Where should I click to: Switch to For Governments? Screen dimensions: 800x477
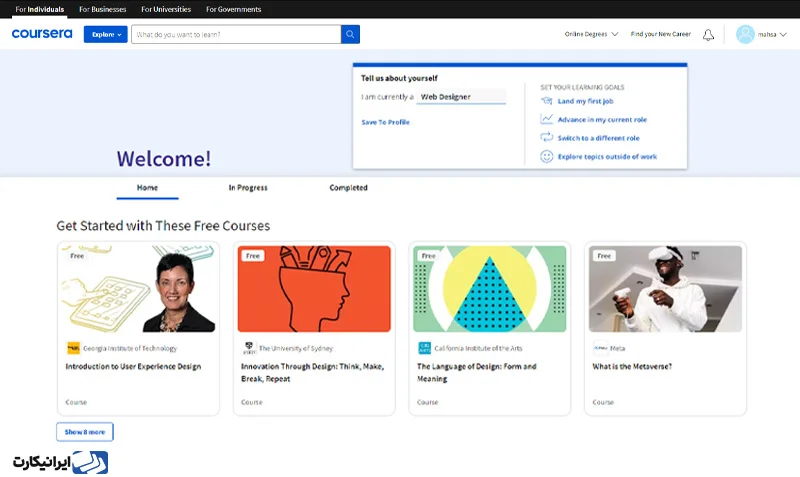[233, 9]
